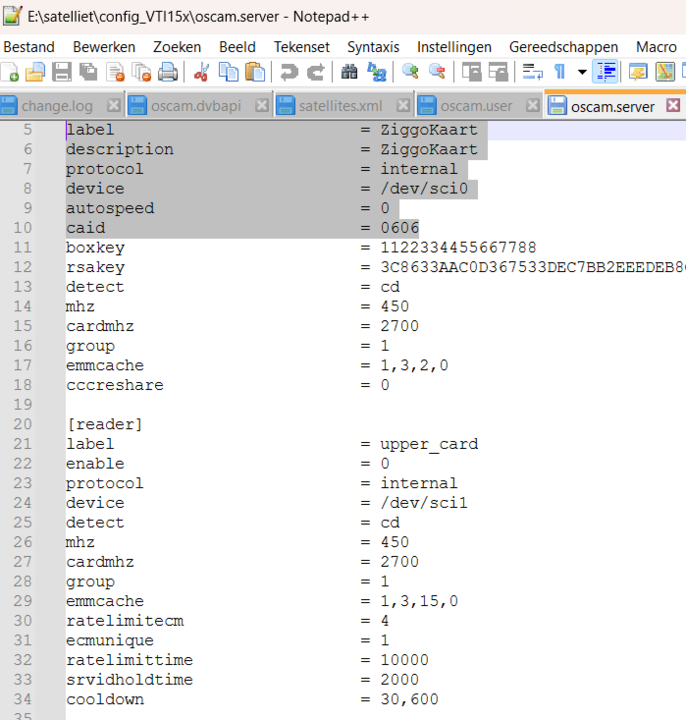Click the Find binoculars icon
The height and width of the screenshot is (720, 686).
[349, 72]
